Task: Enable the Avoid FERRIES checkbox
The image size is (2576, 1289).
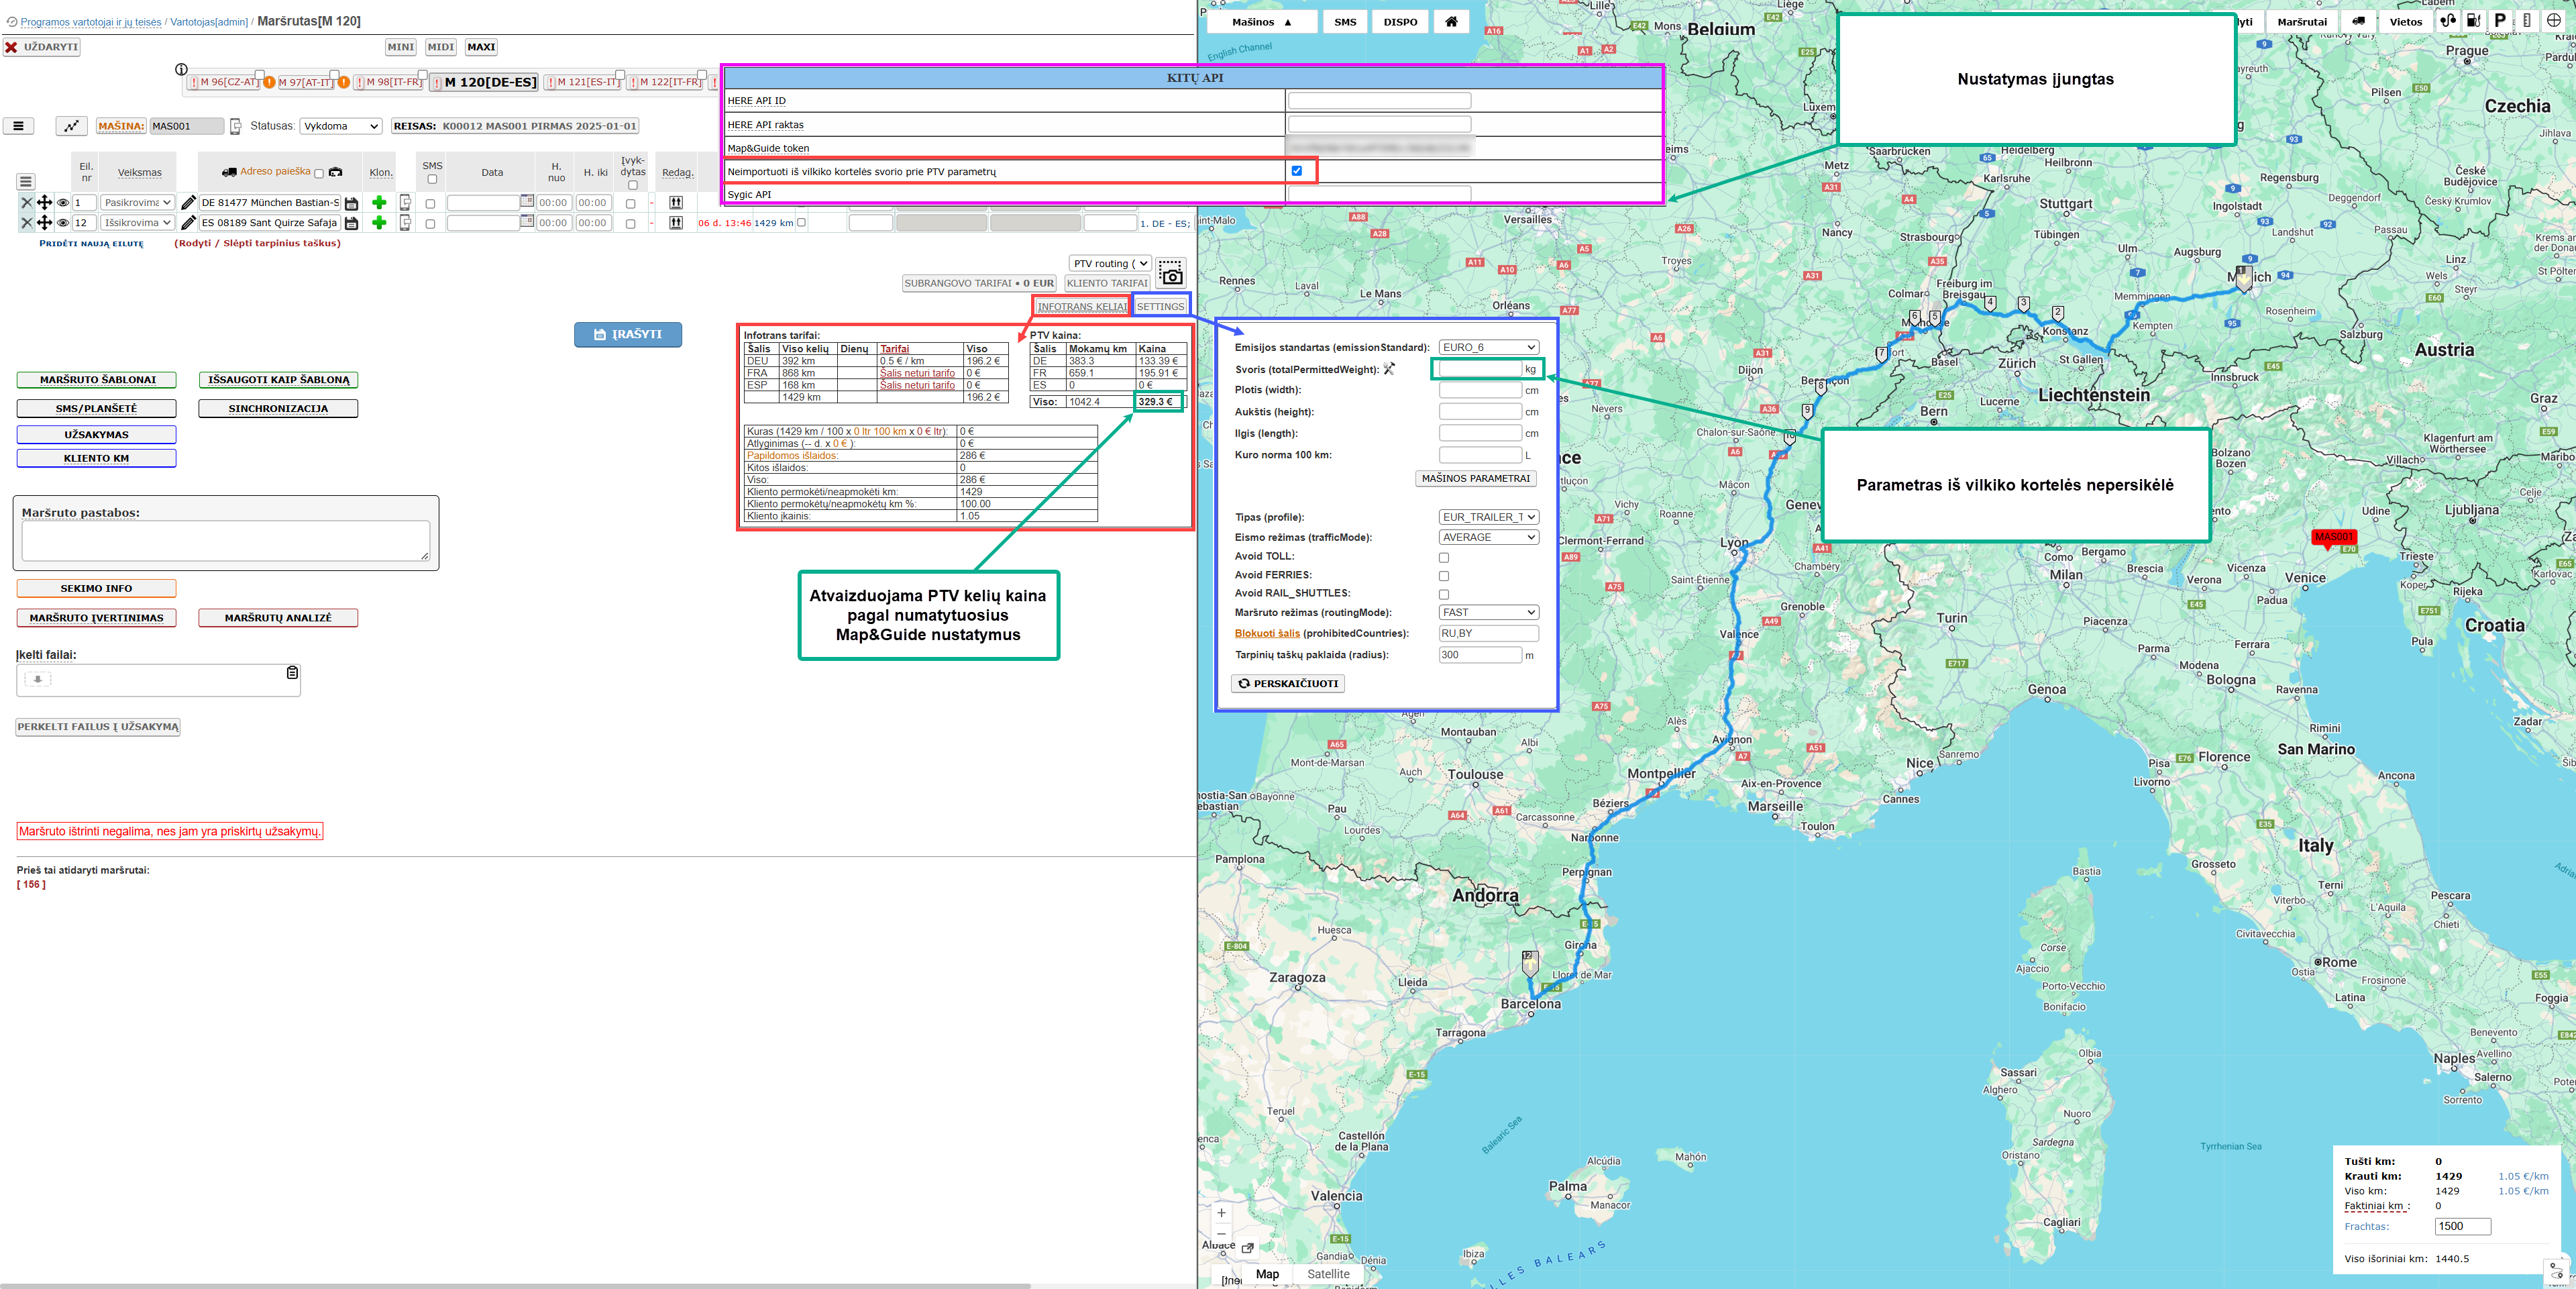Action: [1444, 576]
